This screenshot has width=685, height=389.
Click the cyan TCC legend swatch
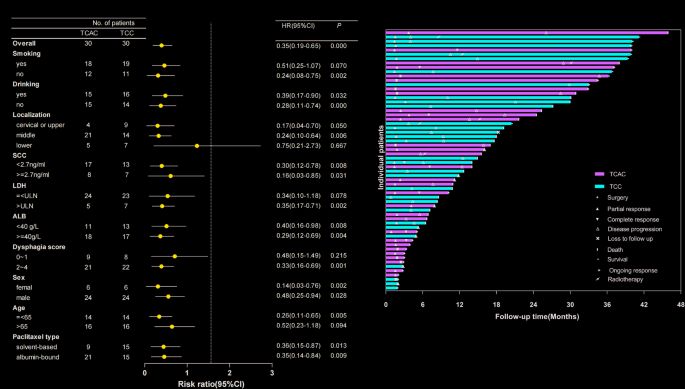pyautogui.click(x=599, y=187)
